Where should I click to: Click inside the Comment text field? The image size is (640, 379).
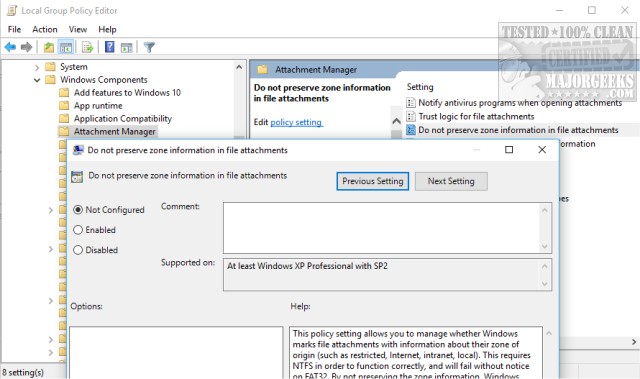[x=382, y=228]
